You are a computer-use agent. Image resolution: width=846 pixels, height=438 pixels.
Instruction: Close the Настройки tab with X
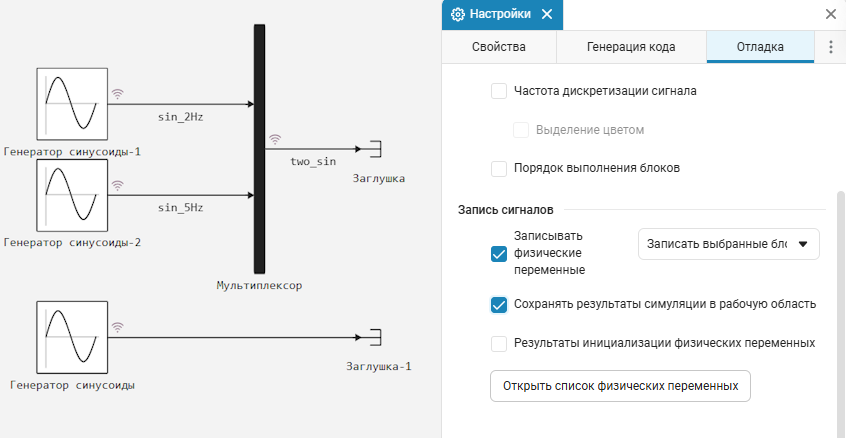click(x=547, y=14)
